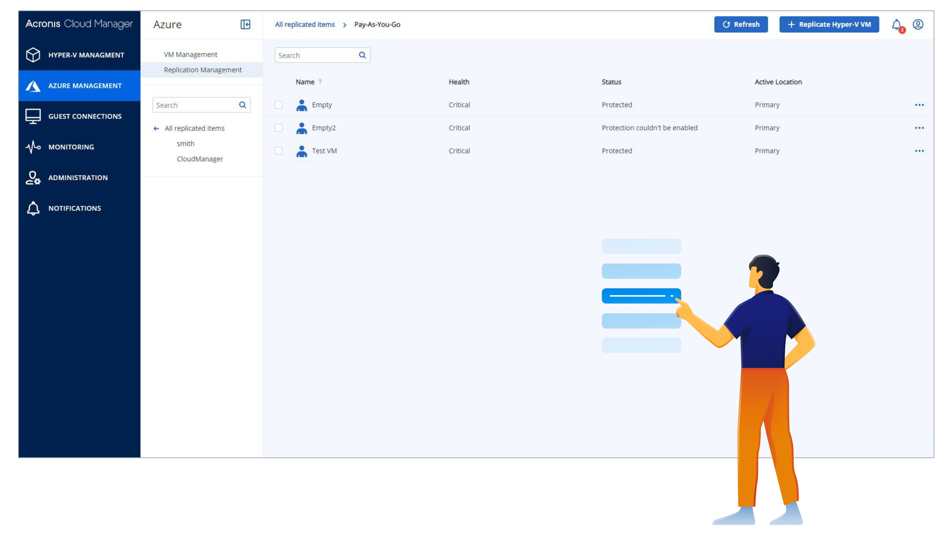Click the VM icon beside Empty2

coord(301,128)
